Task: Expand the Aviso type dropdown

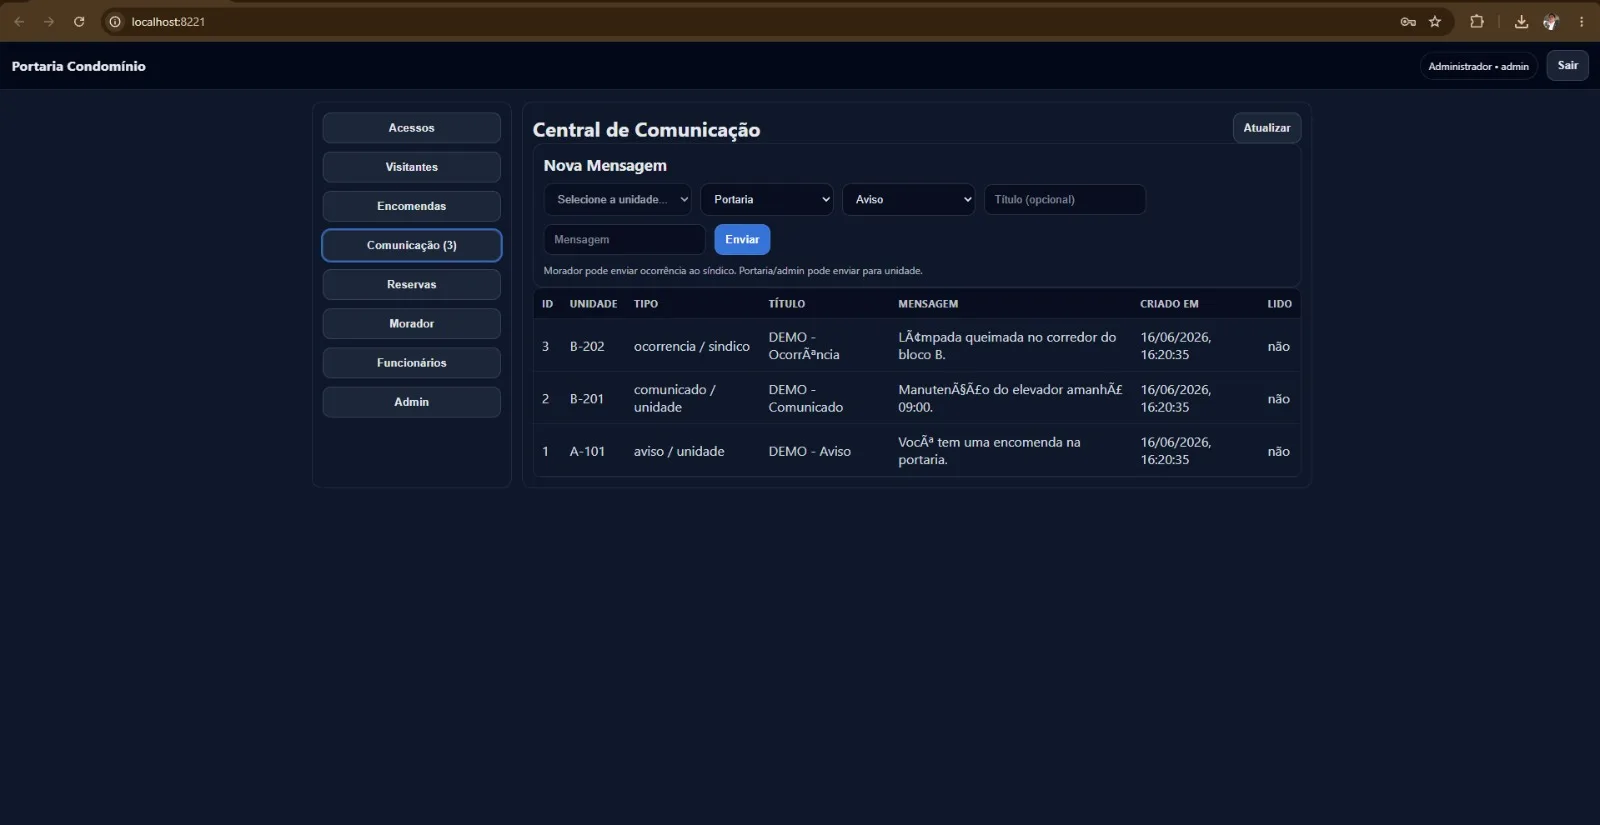Action: (x=909, y=199)
